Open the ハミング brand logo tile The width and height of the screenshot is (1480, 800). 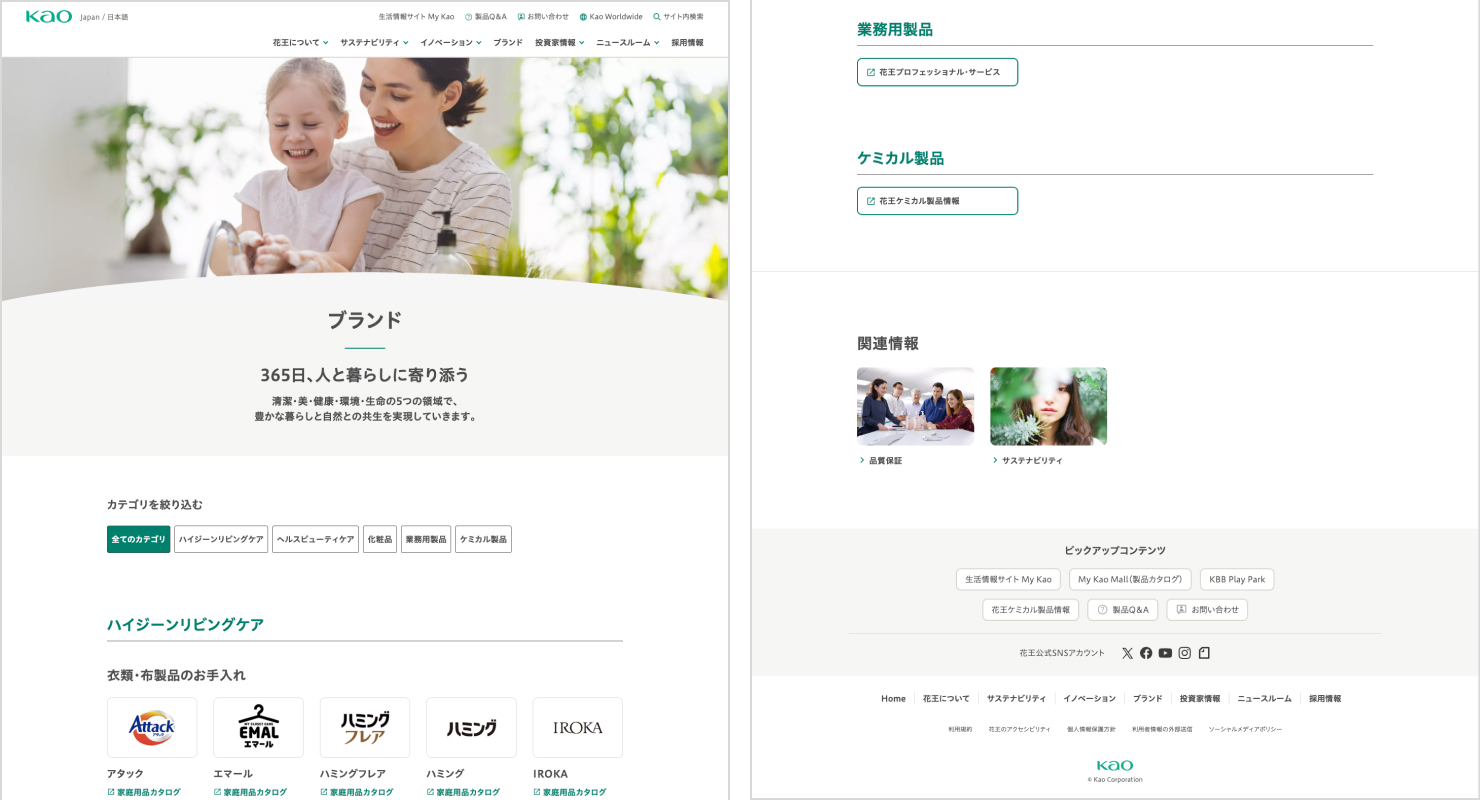[x=471, y=727]
